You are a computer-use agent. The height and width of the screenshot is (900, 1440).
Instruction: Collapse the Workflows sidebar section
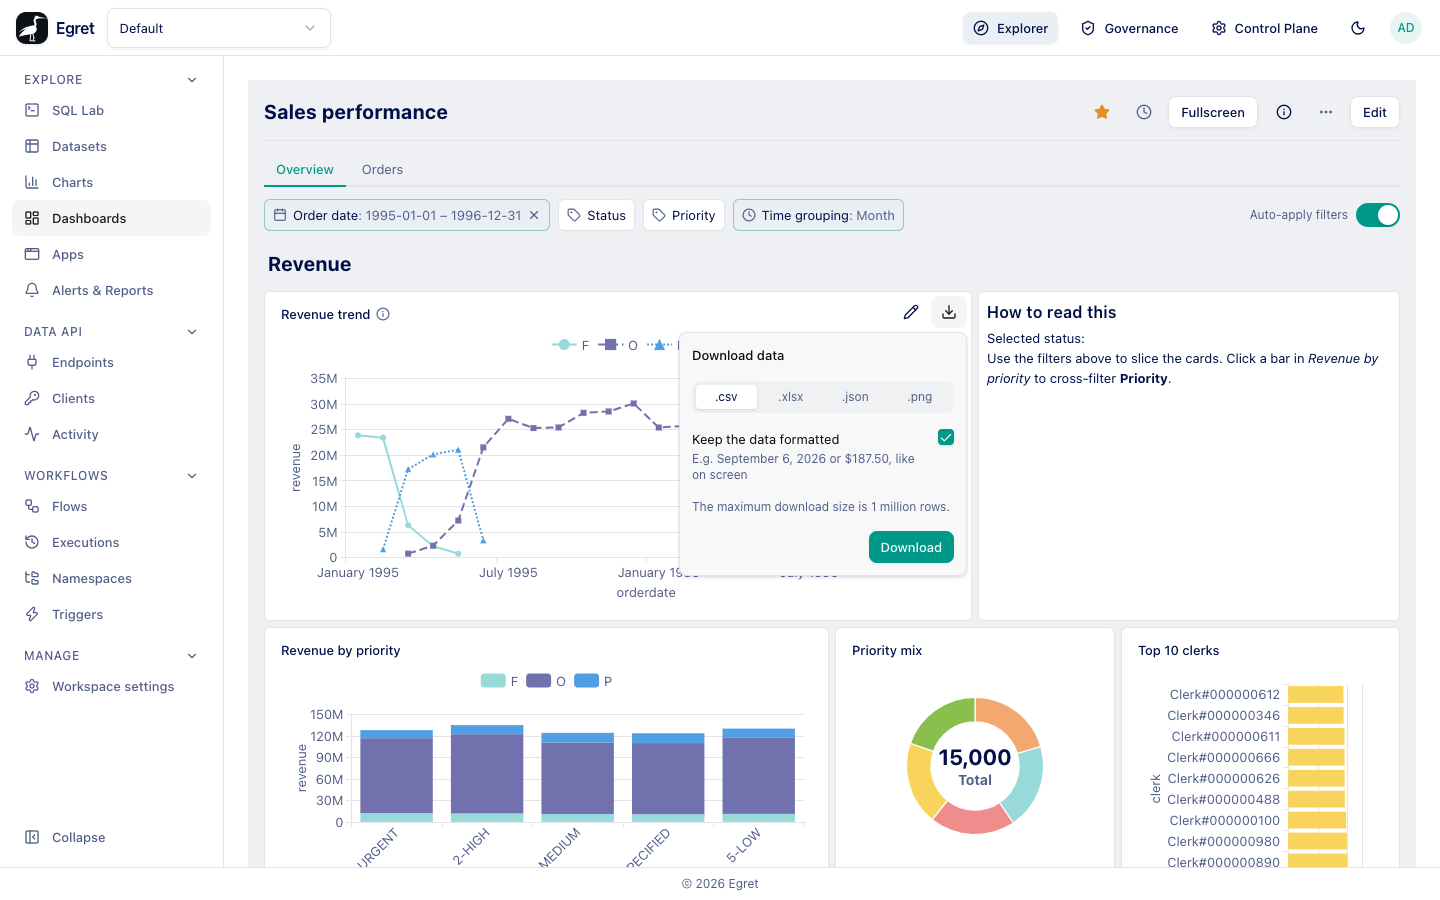[x=192, y=476]
